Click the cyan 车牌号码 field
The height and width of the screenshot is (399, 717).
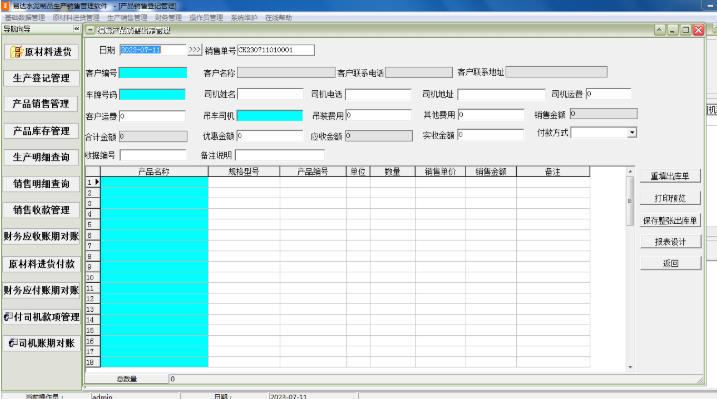point(152,95)
